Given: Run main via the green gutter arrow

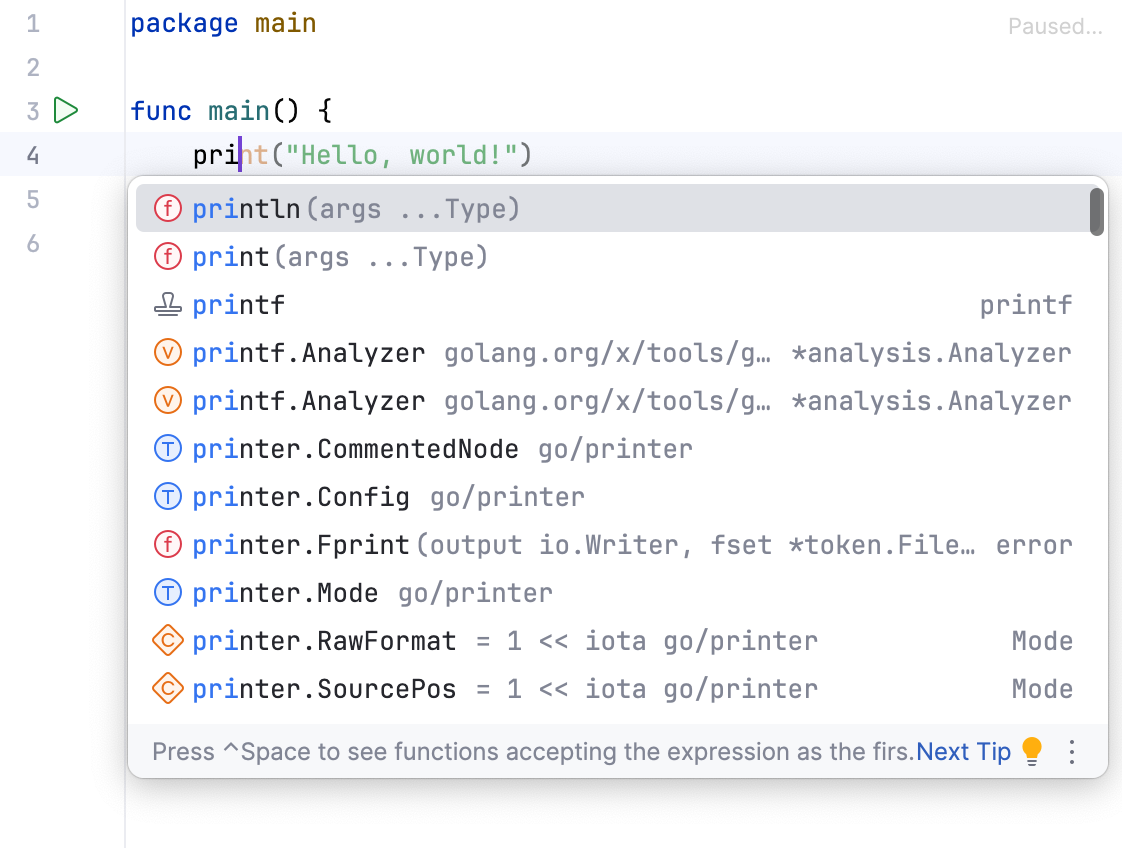Looking at the screenshot, I should [x=65, y=110].
